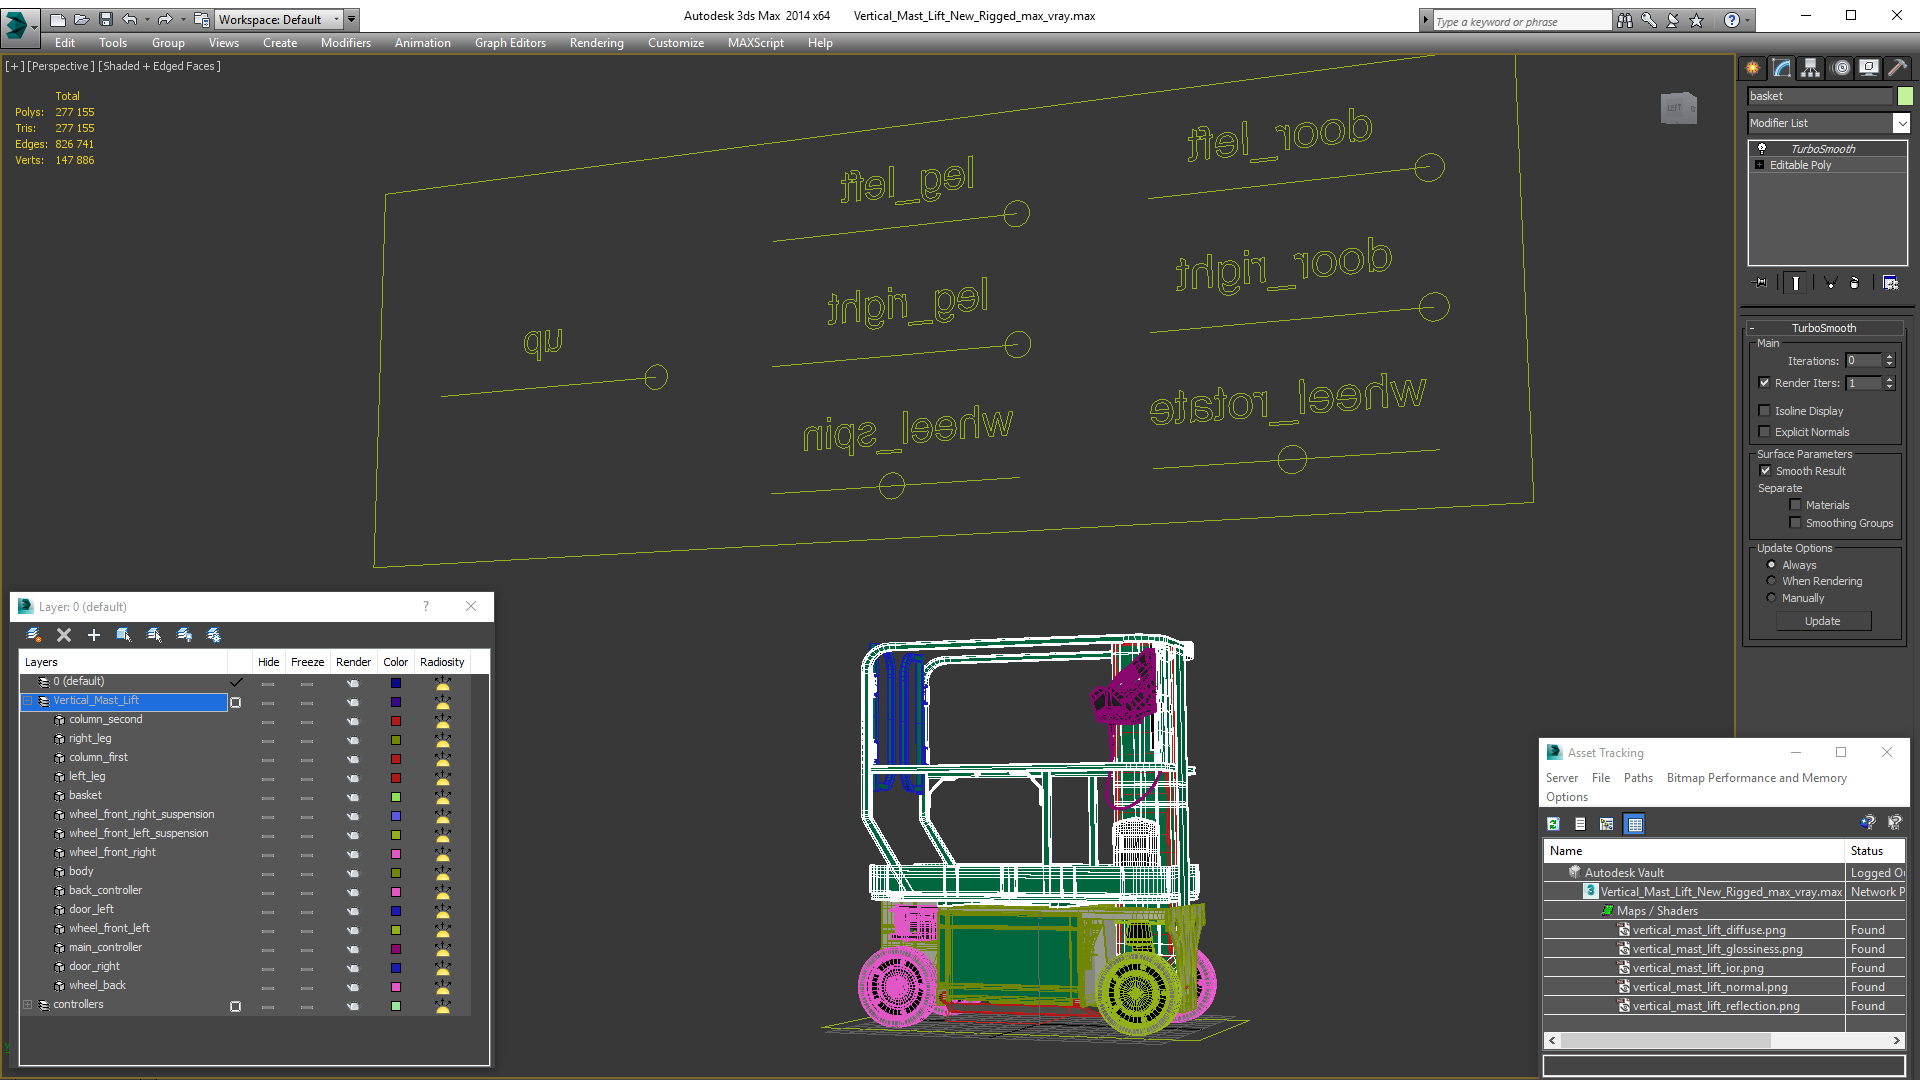This screenshot has height=1080, width=1920.
Task: Open the Motion command panel tab
Action: (1840, 68)
